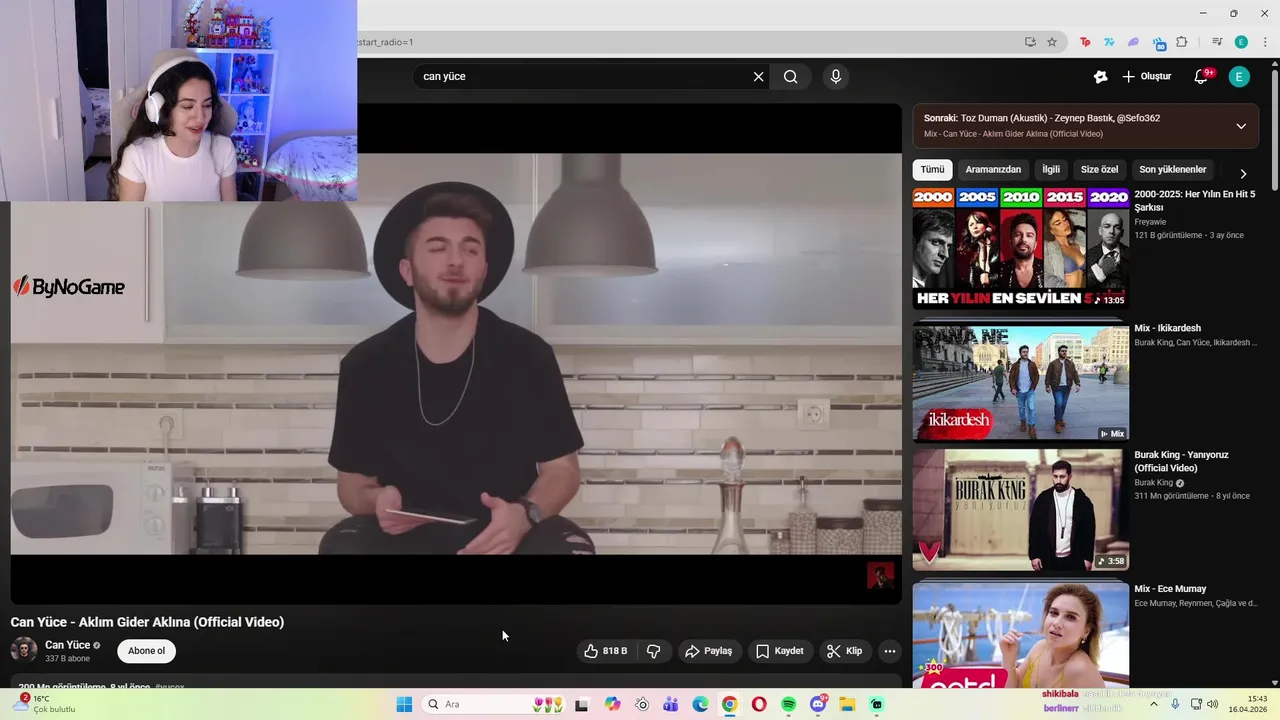Viewport: 1280px width, 720px height.
Task: Save video with the Kaydet button
Action: click(780, 651)
